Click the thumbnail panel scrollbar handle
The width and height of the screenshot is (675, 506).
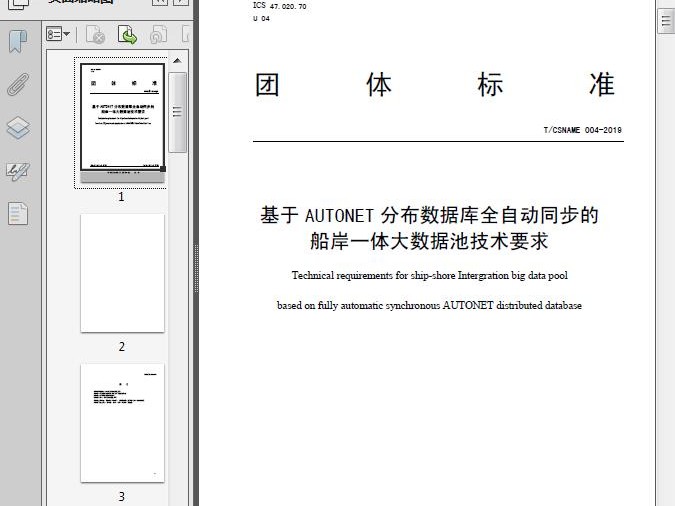point(177,112)
